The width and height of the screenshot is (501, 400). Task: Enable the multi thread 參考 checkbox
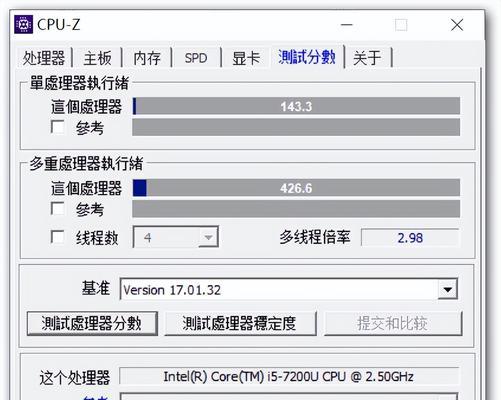[x=57, y=209]
